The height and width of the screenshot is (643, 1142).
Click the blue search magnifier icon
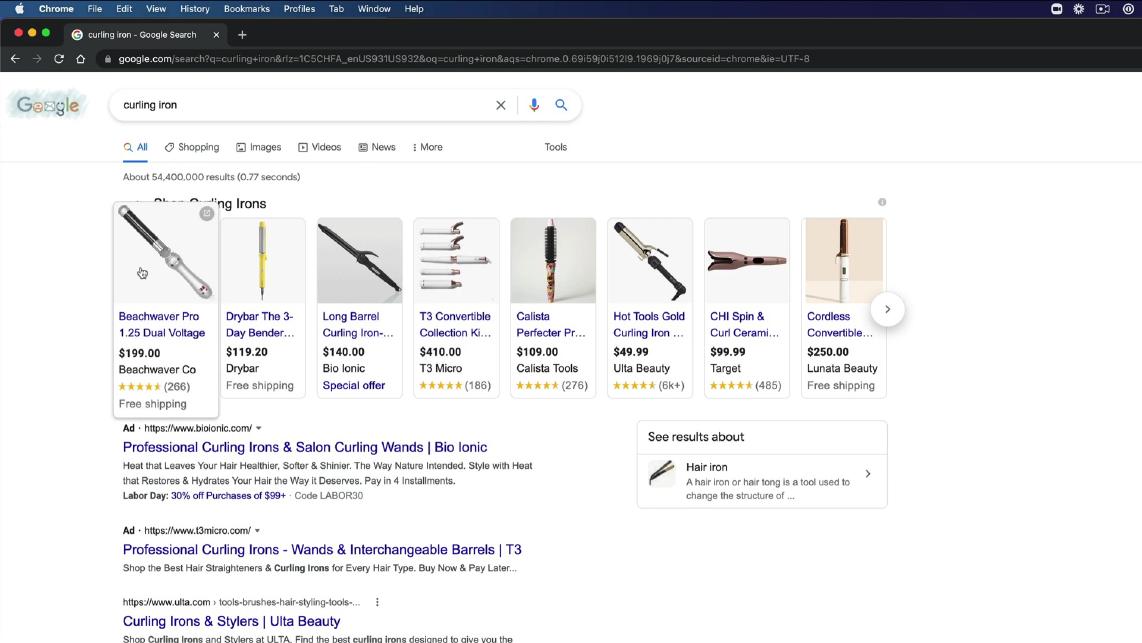(x=561, y=105)
